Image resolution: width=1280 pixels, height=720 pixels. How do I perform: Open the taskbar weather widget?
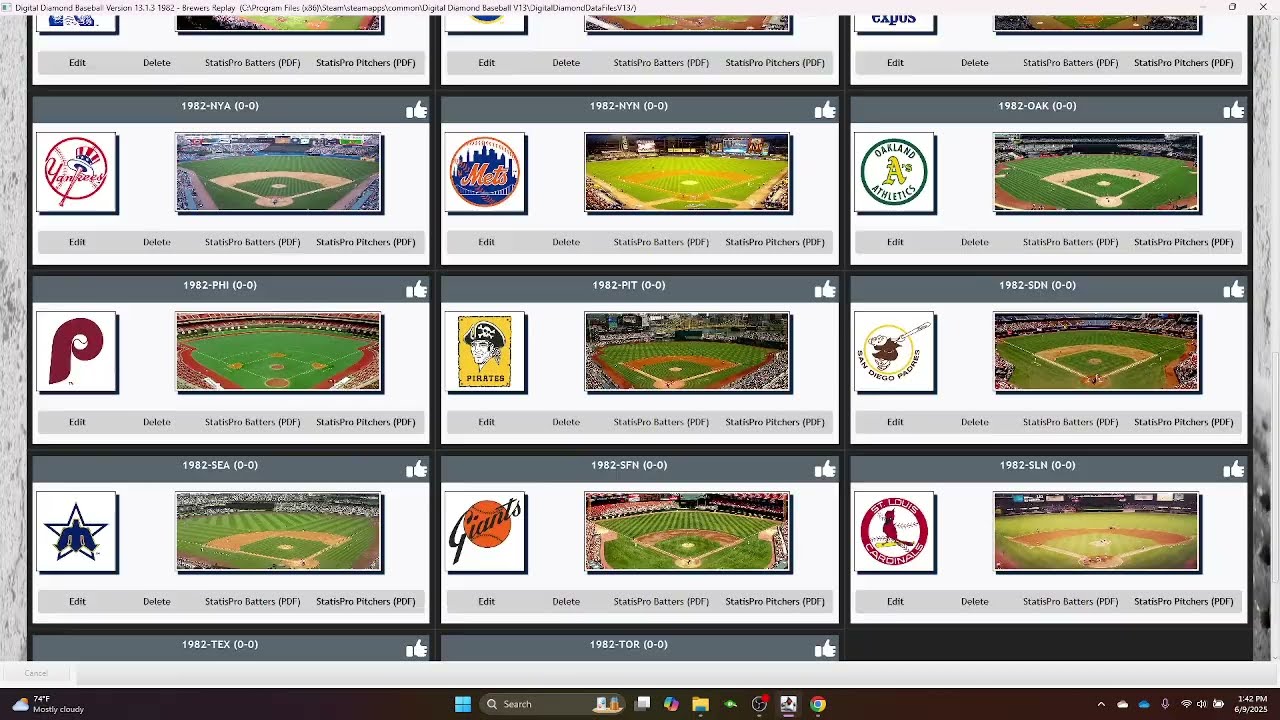[48, 704]
